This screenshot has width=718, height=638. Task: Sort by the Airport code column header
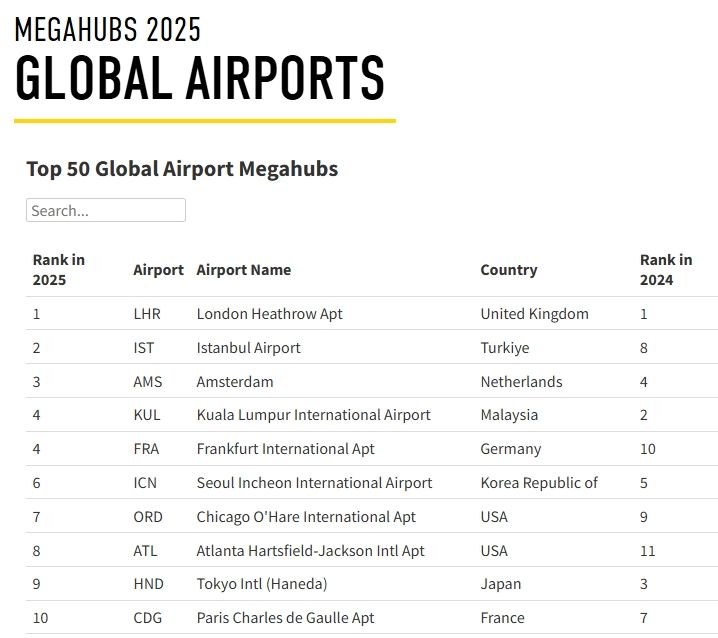point(158,270)
